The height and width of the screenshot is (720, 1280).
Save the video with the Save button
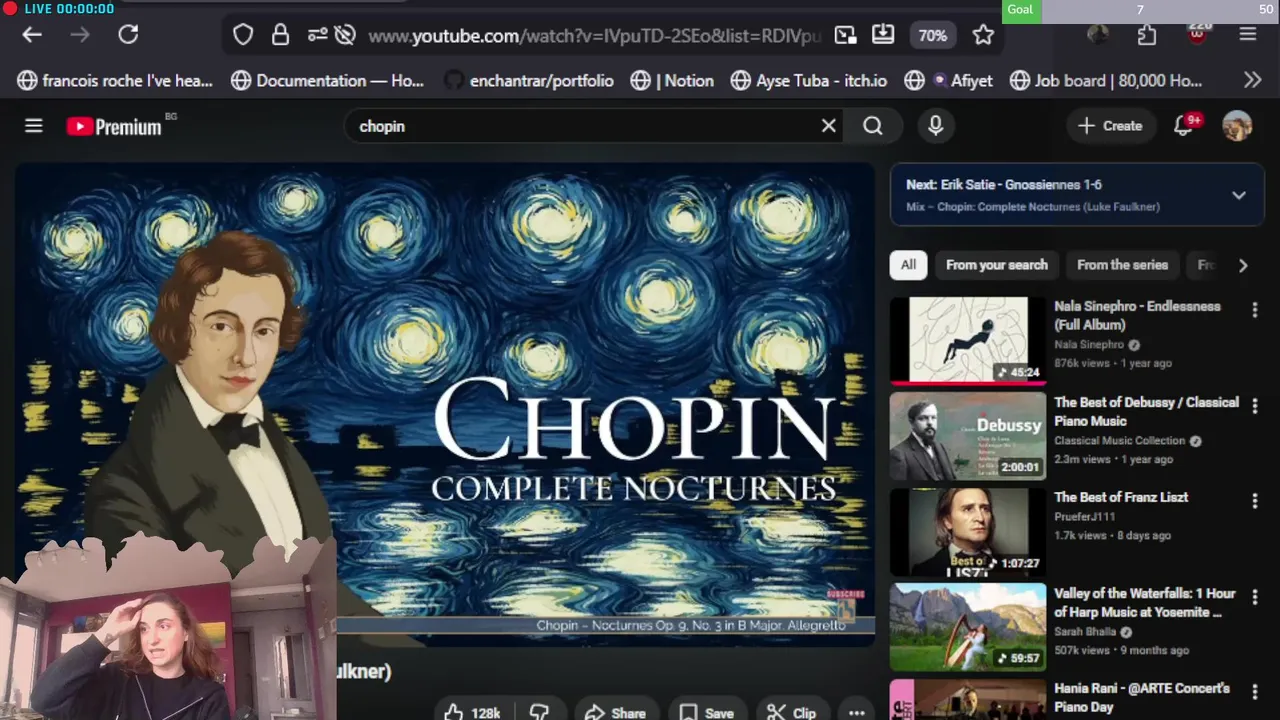[x=707, y=712]
